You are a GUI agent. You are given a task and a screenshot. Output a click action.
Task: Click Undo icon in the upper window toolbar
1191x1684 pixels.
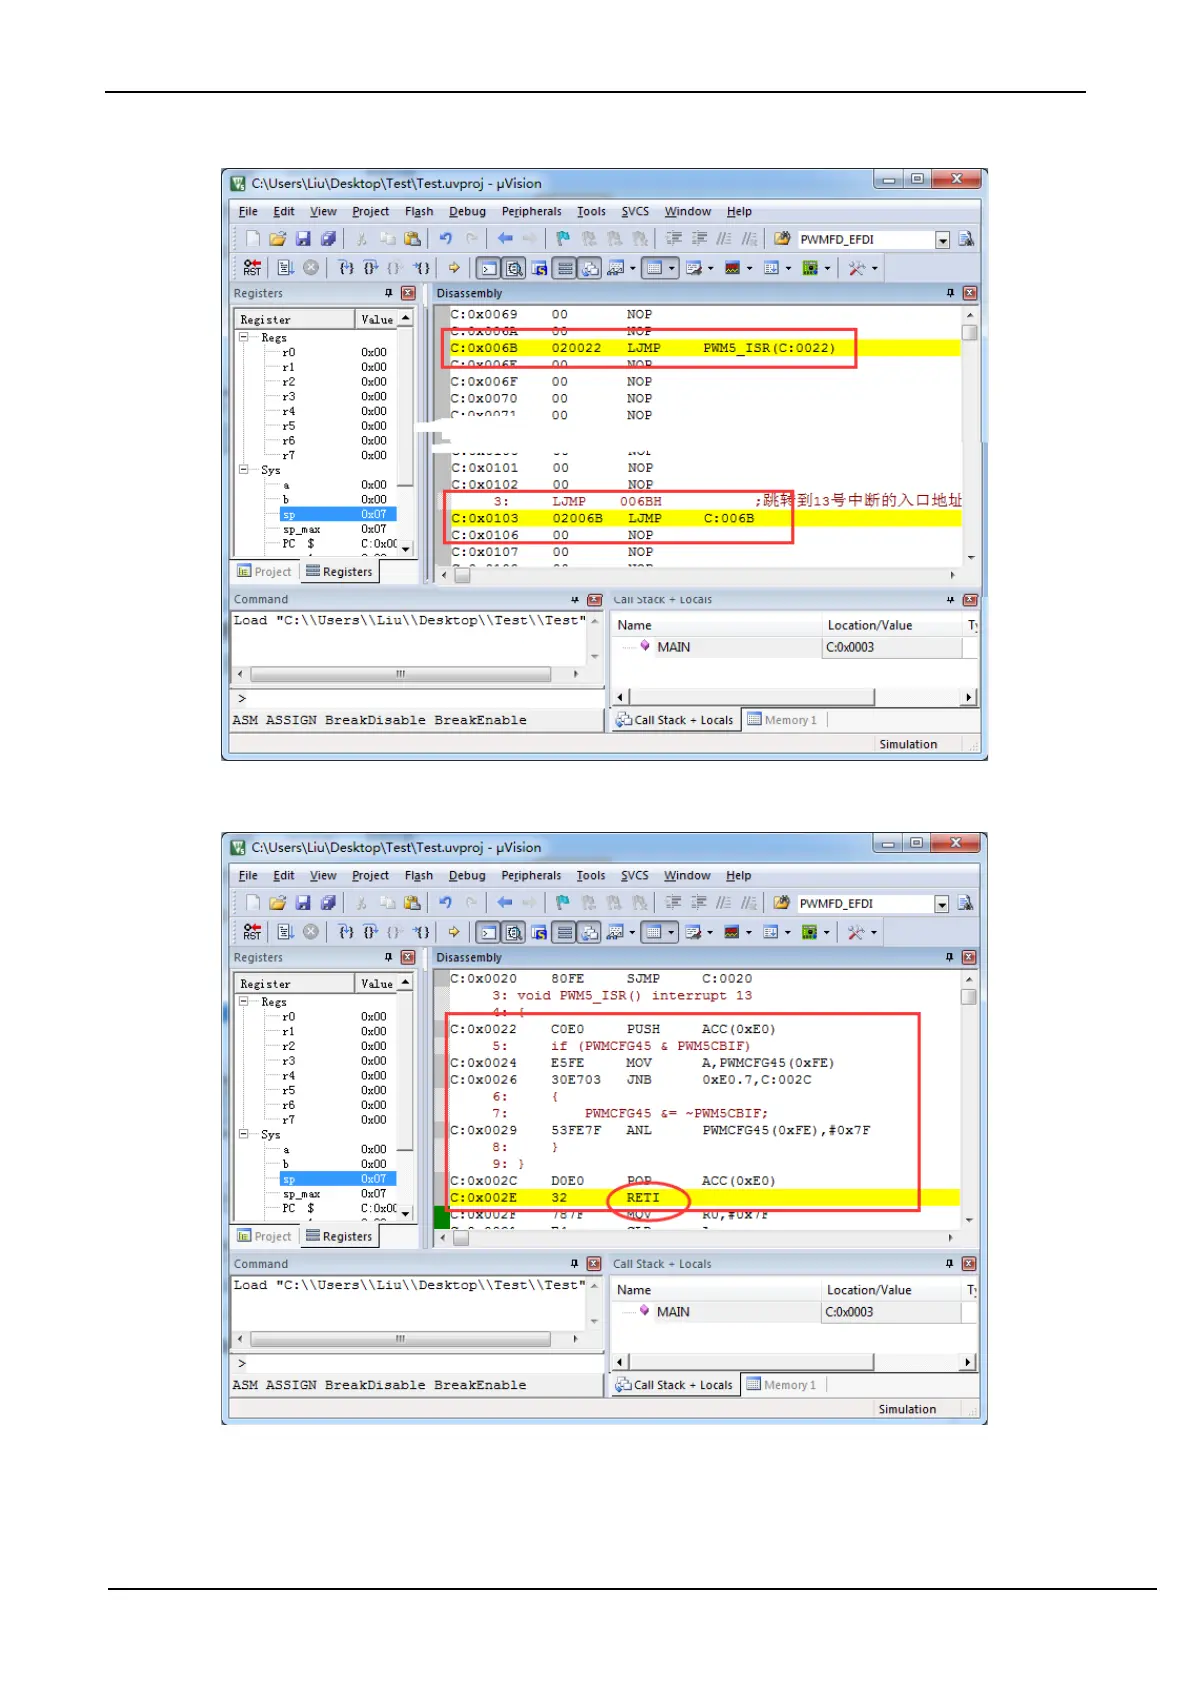pos(446,239)
